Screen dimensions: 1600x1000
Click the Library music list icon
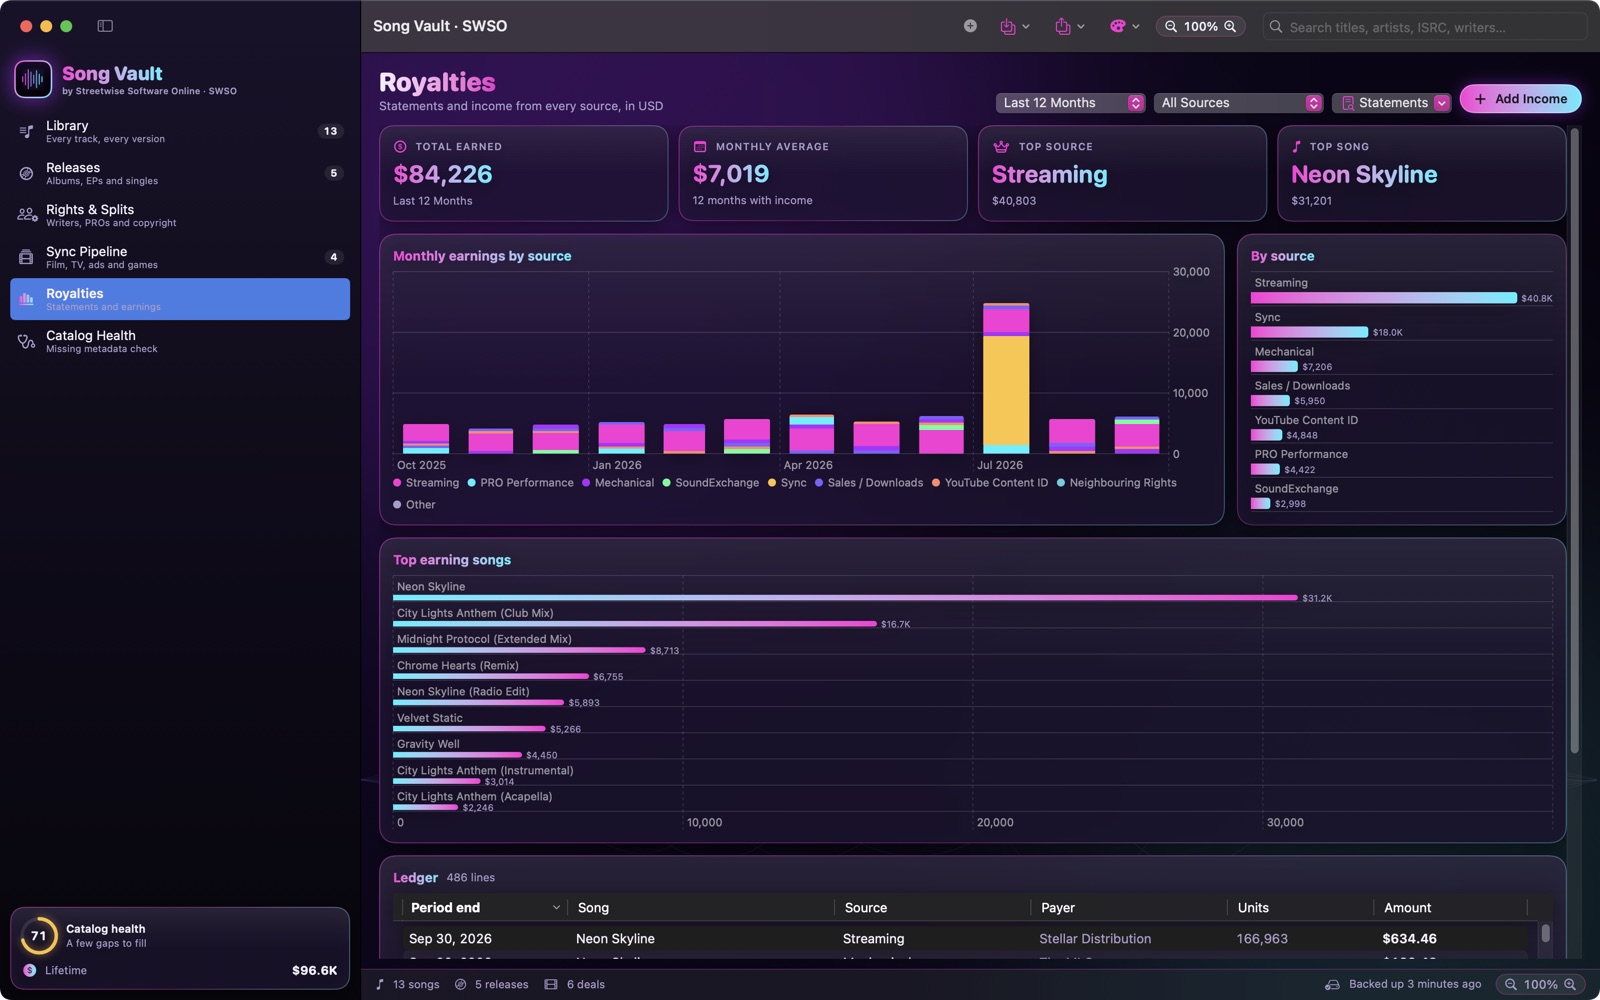tap(27, 132)
